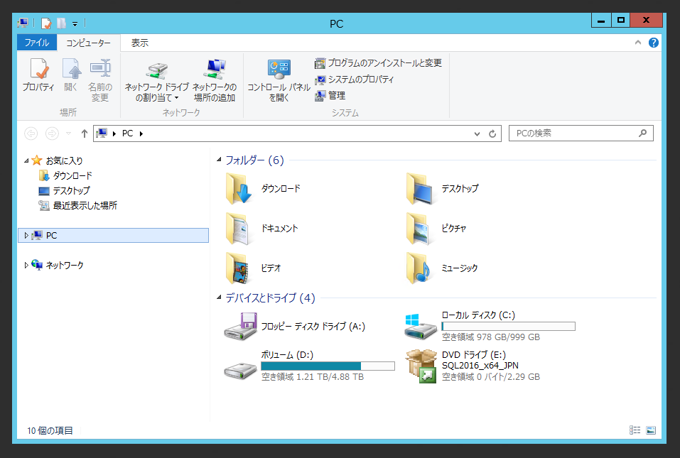Click the PC breadcrumb in address bar
680x458 pixels.
(128, 134)
